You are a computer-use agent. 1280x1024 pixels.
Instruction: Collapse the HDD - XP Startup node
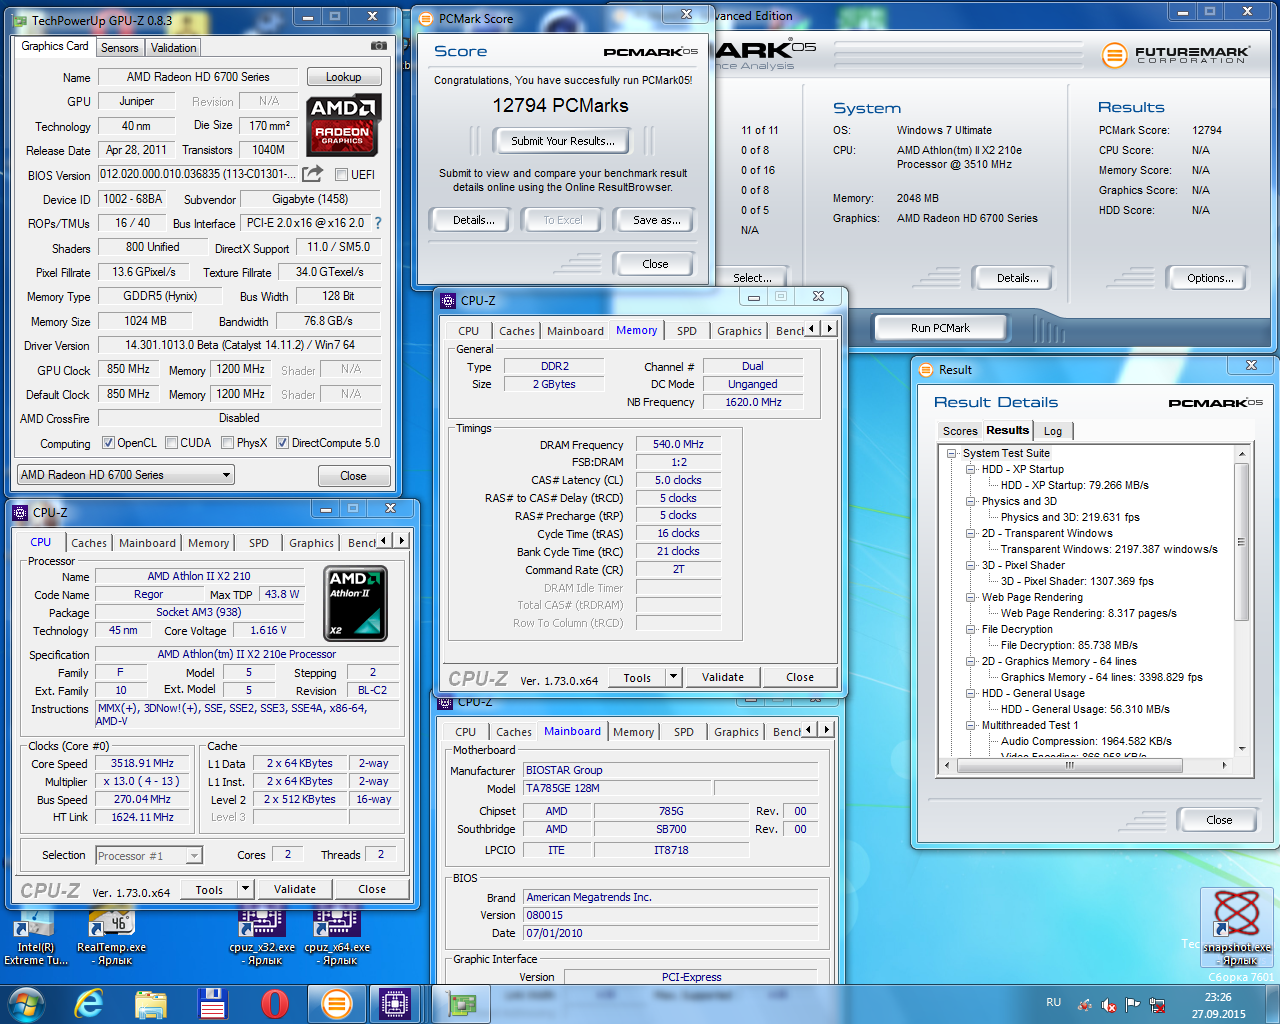click(970, 469)
